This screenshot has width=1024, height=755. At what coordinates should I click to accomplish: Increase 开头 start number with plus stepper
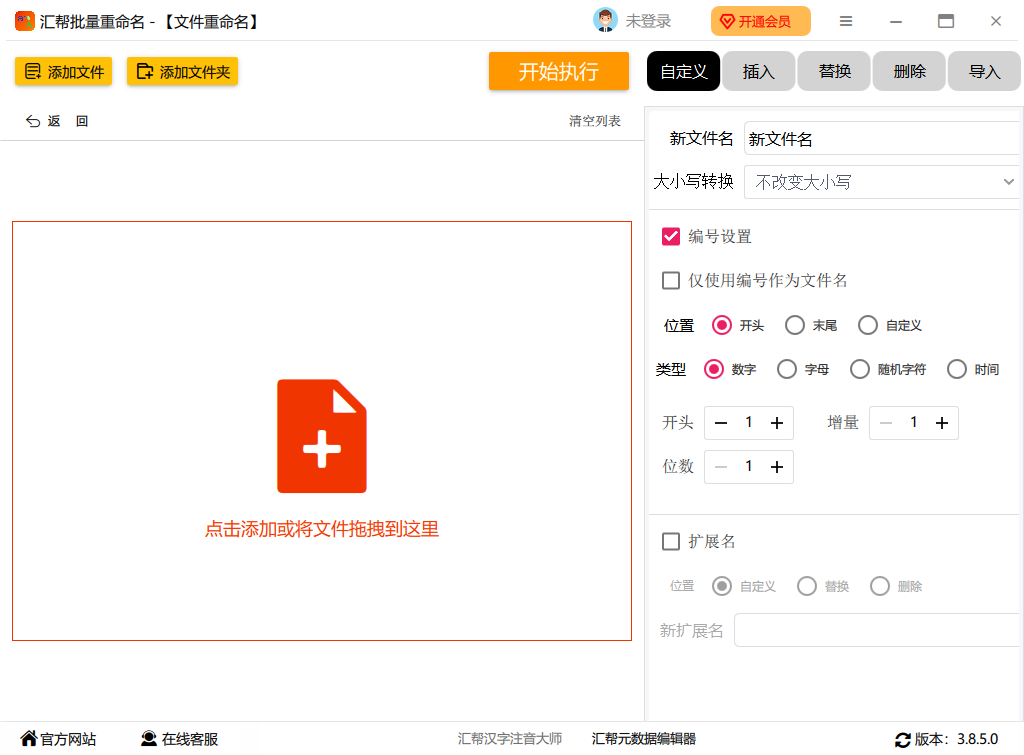pyautogui.click(x=776, y=423)
